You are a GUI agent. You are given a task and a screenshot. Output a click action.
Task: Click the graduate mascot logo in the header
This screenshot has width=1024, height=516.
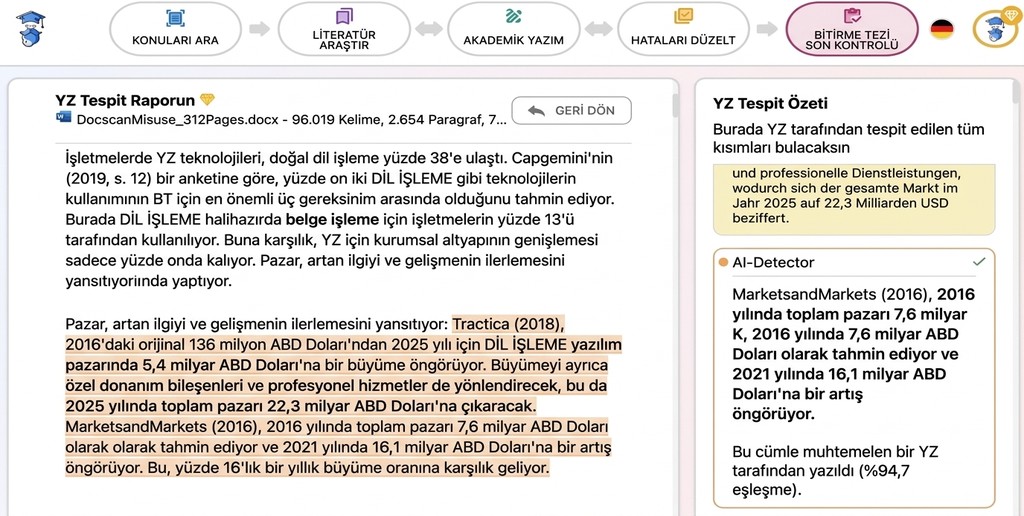point(31,28)
